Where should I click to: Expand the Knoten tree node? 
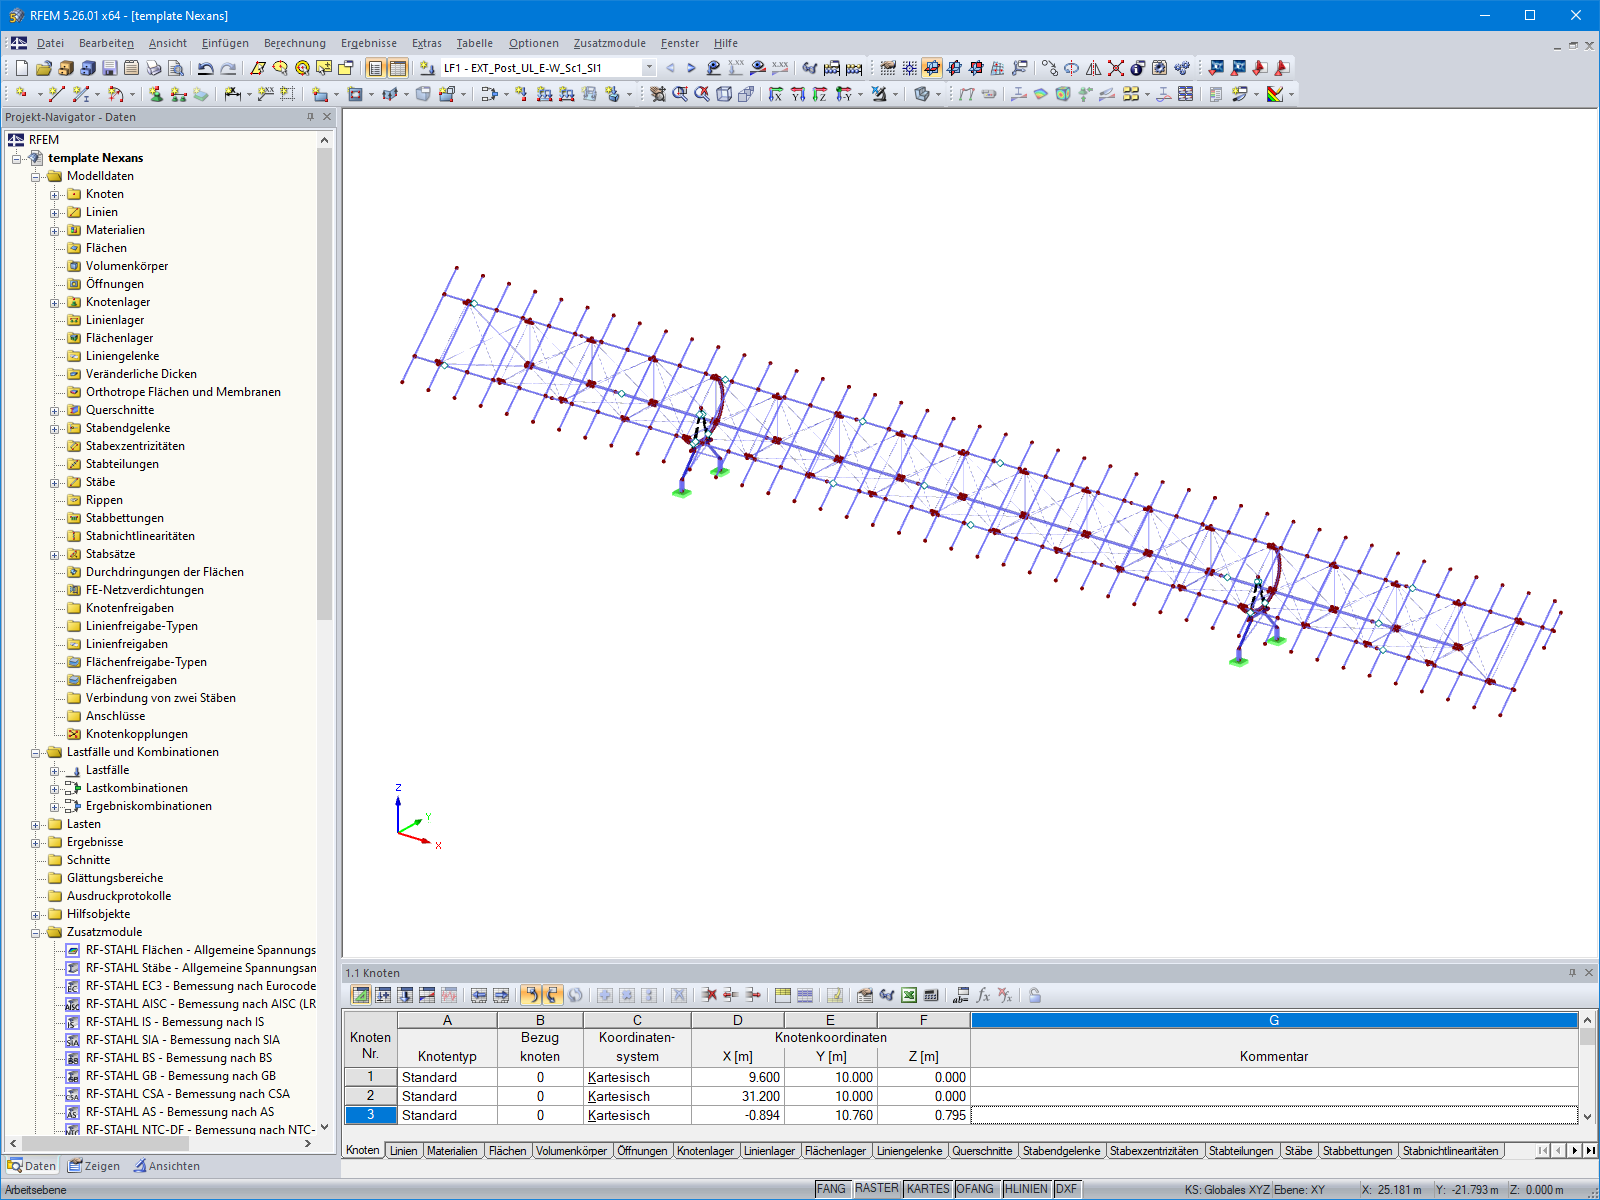pyautogui.click(x=56, y=194)
